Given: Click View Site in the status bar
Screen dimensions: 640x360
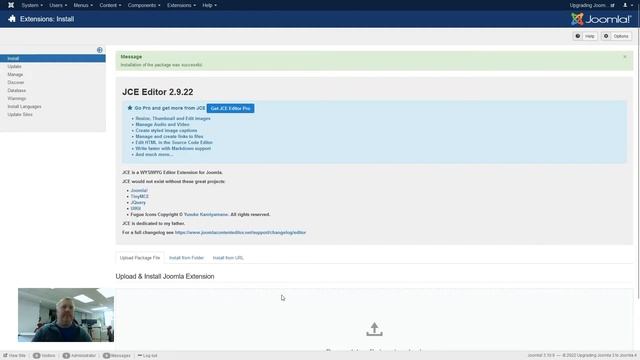Looking at the screenshot, I should click(x=14, y=356).
